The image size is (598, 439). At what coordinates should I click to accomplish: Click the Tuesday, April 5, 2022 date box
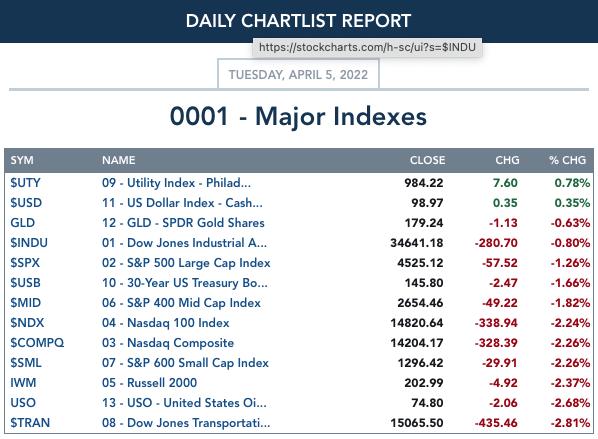(x=298, y=74)
